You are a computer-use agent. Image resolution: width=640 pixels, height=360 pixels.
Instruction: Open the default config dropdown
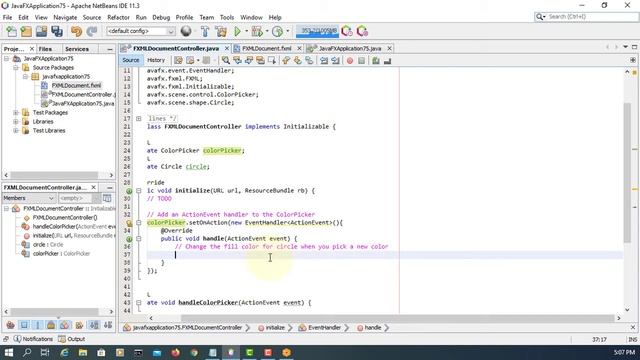(141, 31)
